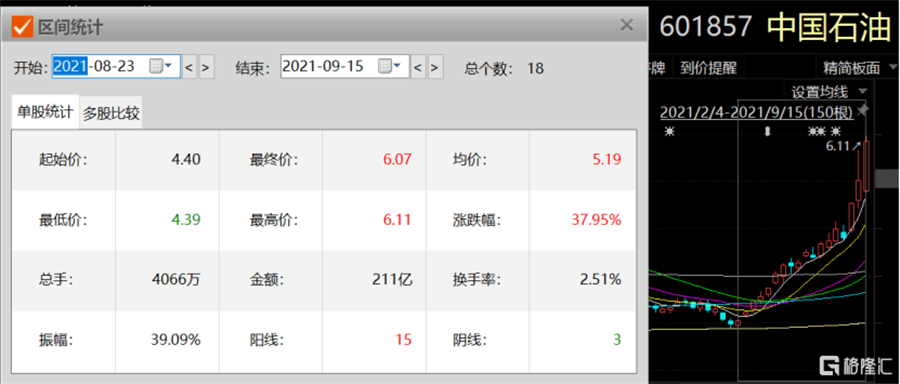Expand the 精简板面 dropdown
900x384 pixels.
point(894,68)
